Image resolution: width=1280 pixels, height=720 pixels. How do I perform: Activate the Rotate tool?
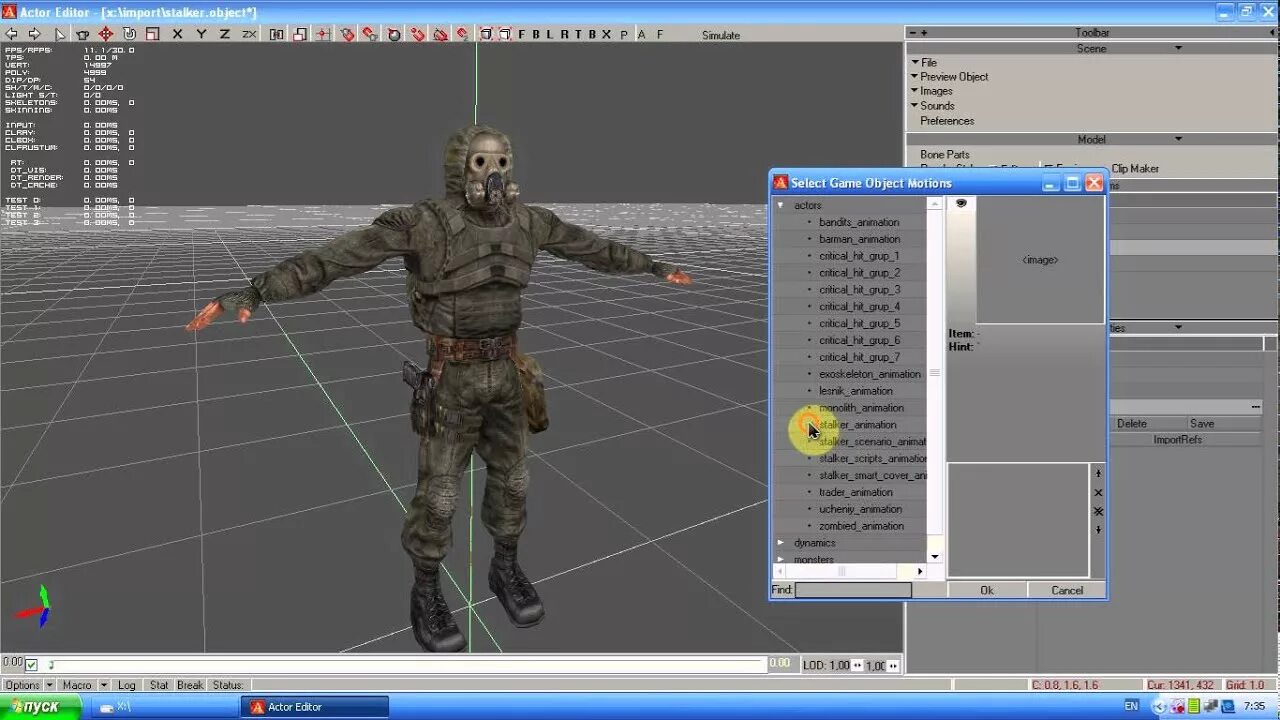(129, 34)
